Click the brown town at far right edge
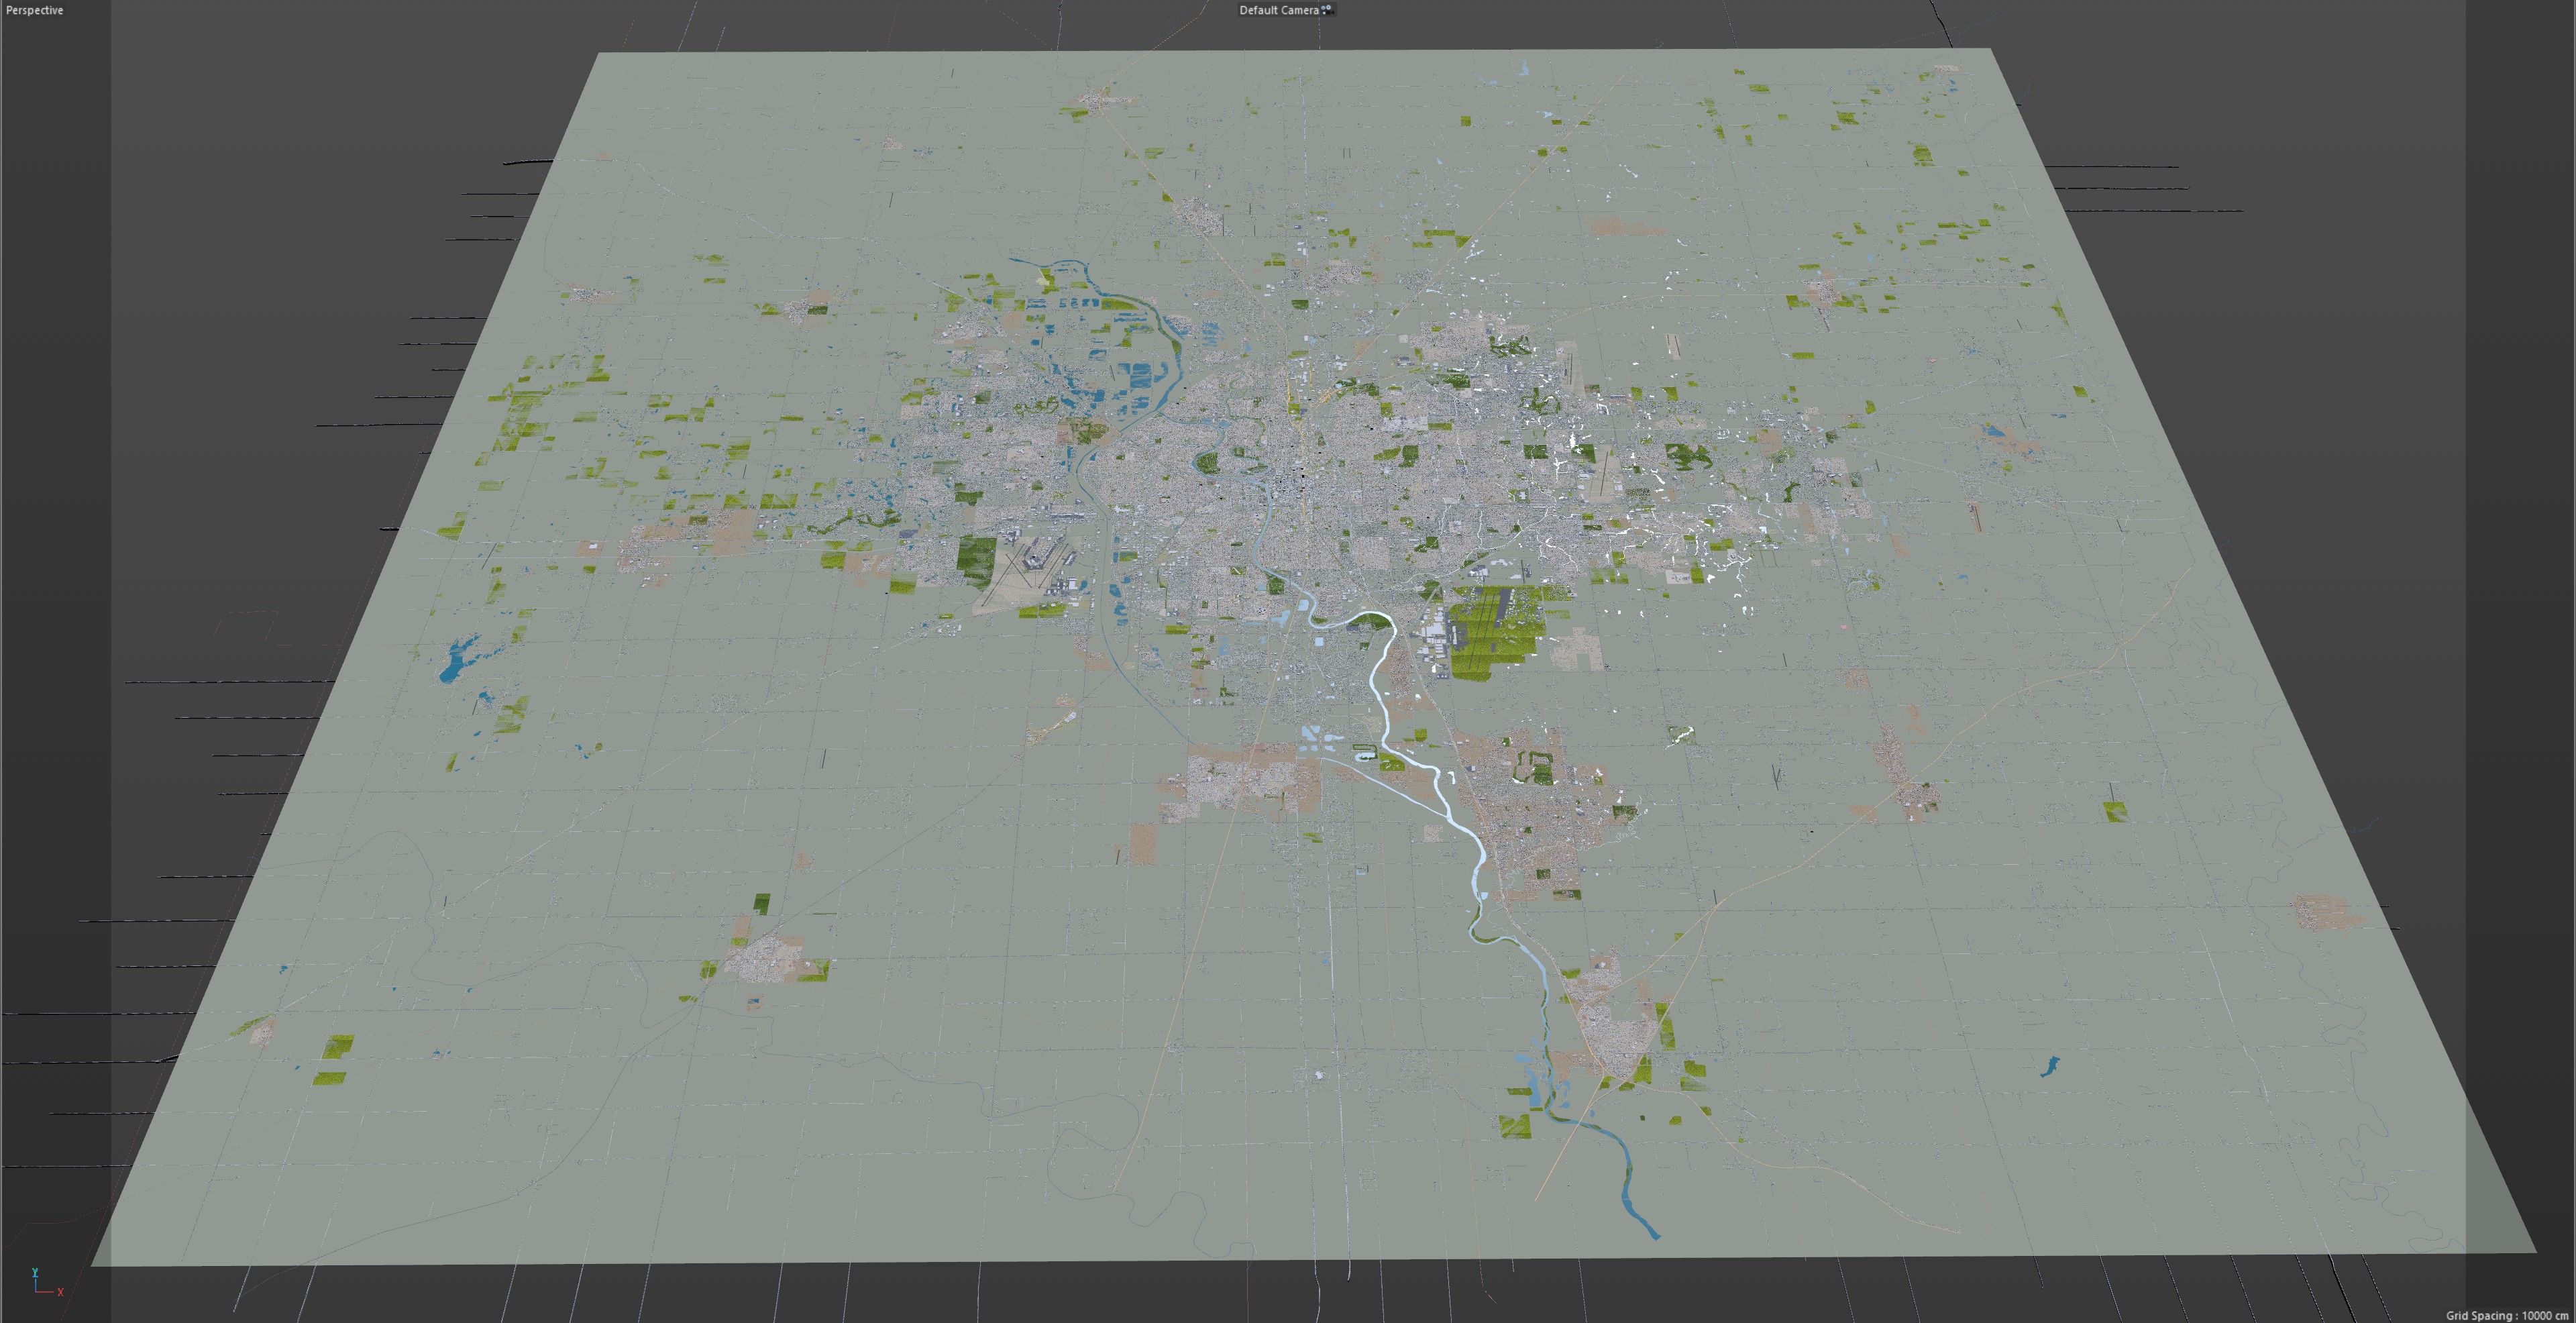 point(2322,911)
